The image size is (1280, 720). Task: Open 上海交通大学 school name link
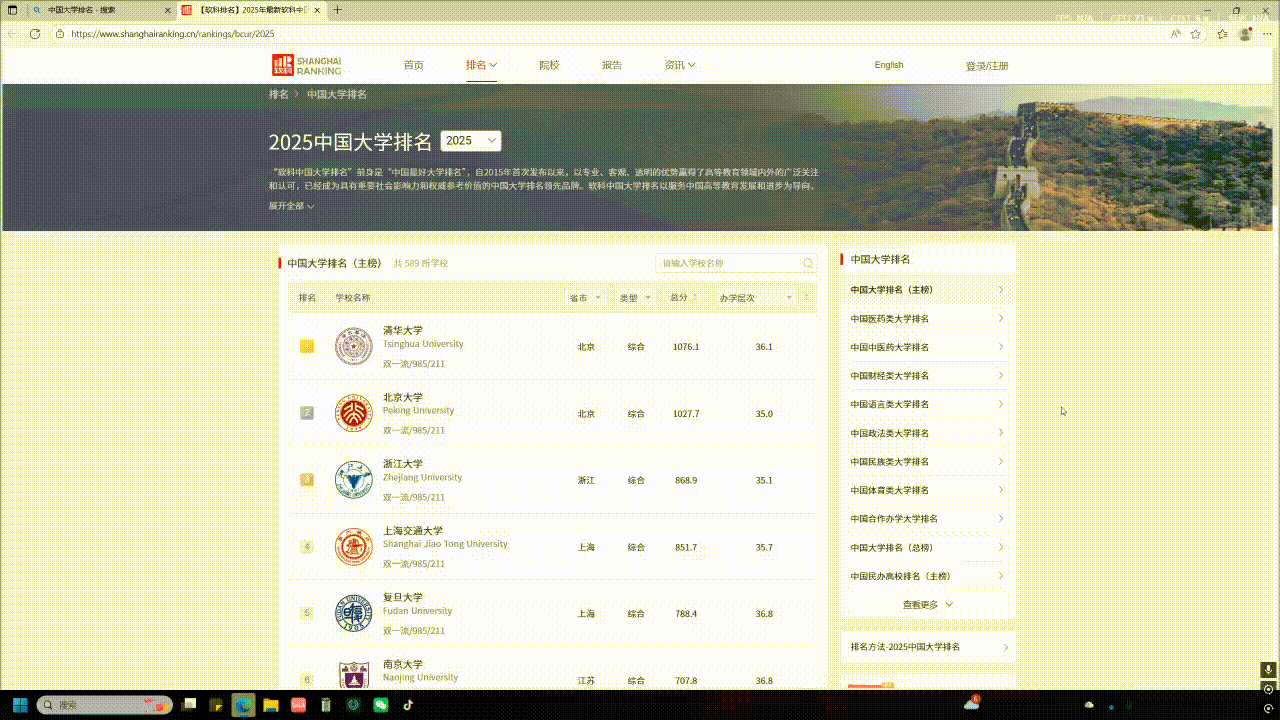coord(413,531)
